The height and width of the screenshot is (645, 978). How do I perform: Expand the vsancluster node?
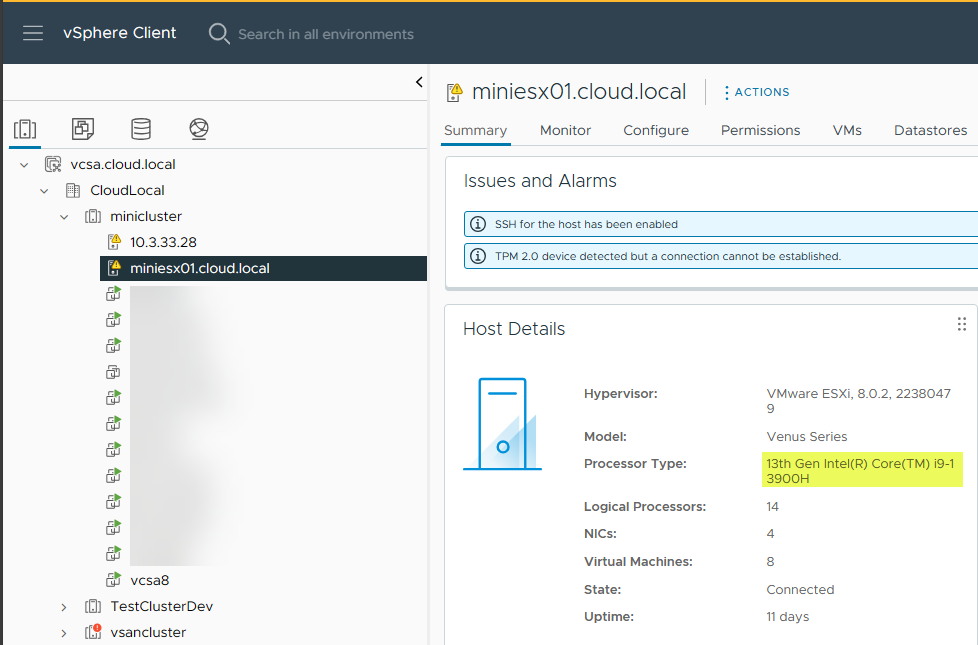click(64, 632)
